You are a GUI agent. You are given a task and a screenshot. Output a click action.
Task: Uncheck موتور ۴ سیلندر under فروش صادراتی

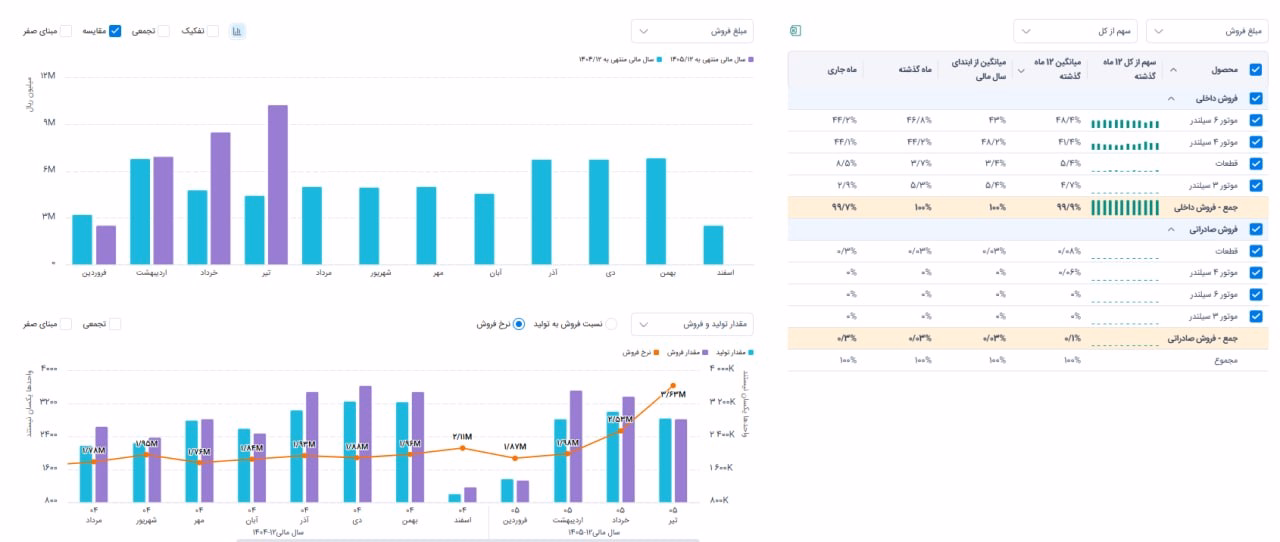pyautogui.click(x=1256, y=273)
